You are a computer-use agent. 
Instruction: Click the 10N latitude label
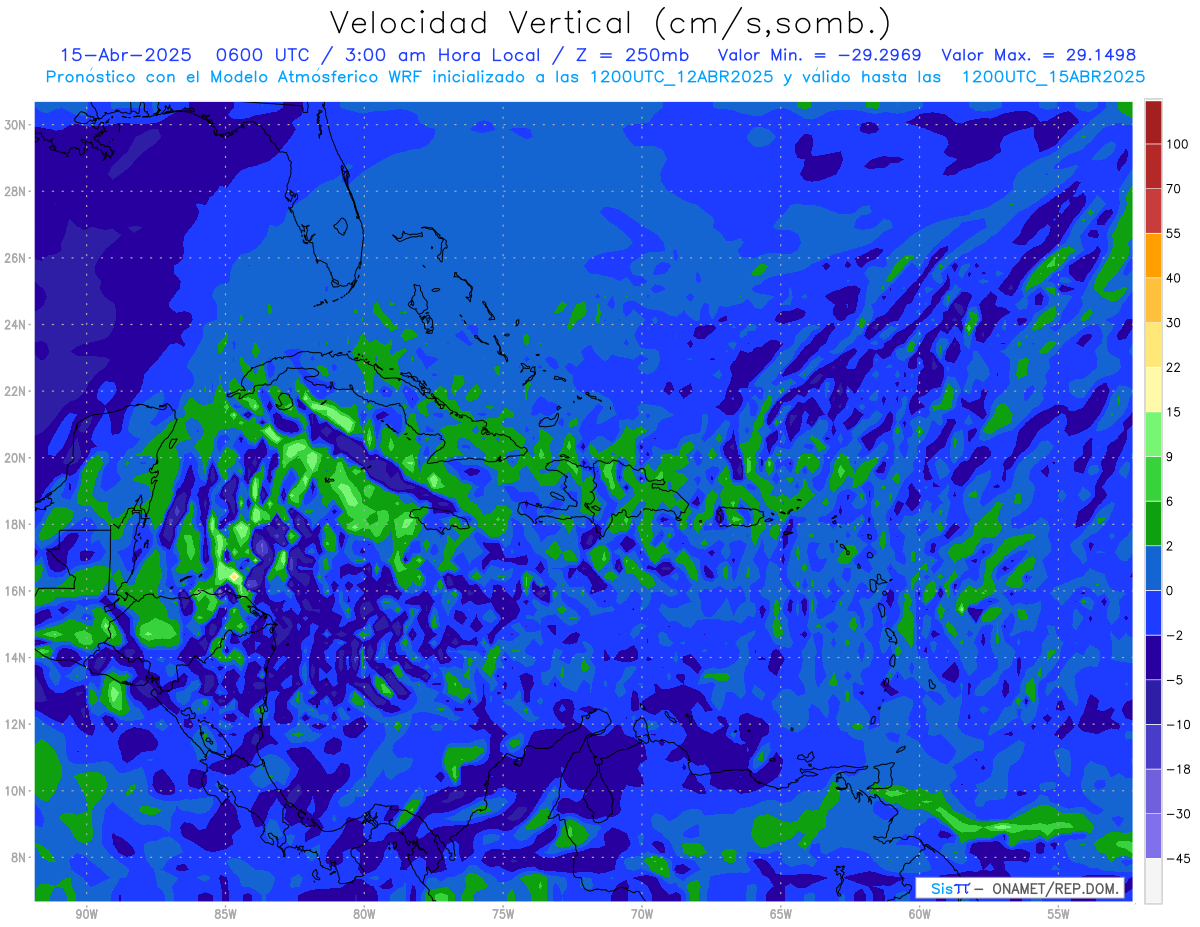(x=15, y=791)
